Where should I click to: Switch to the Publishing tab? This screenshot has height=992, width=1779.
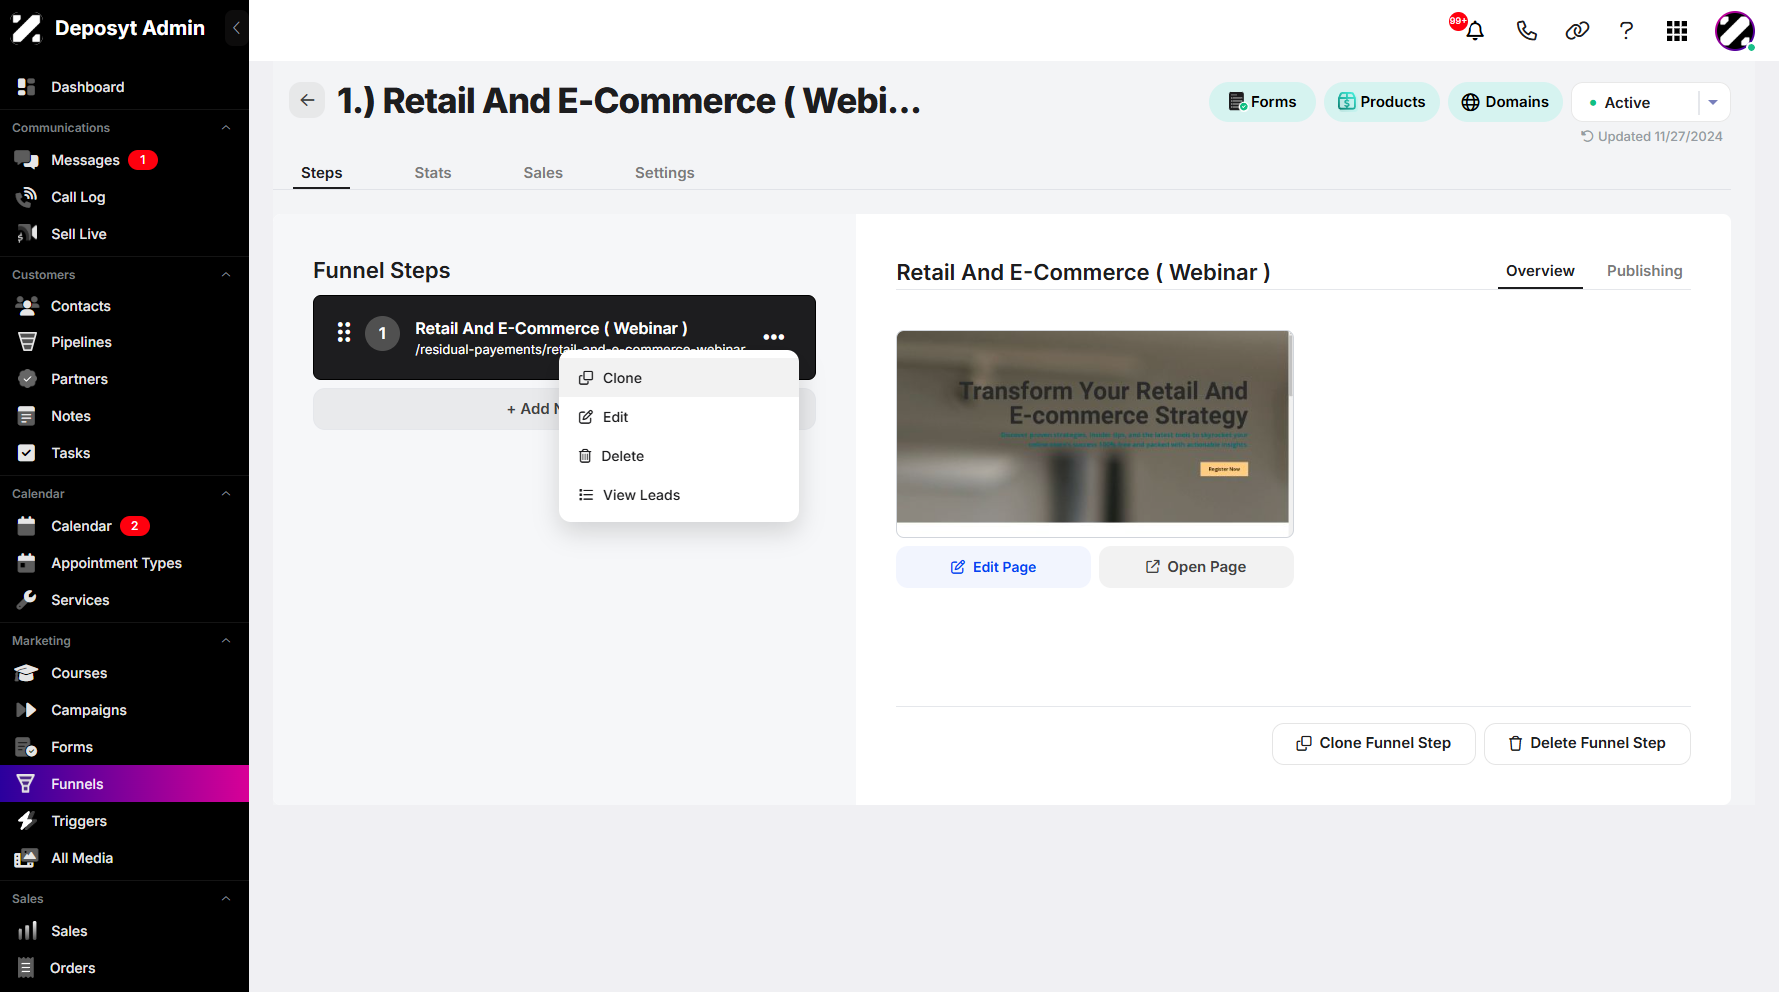(x=1645, y=271)
